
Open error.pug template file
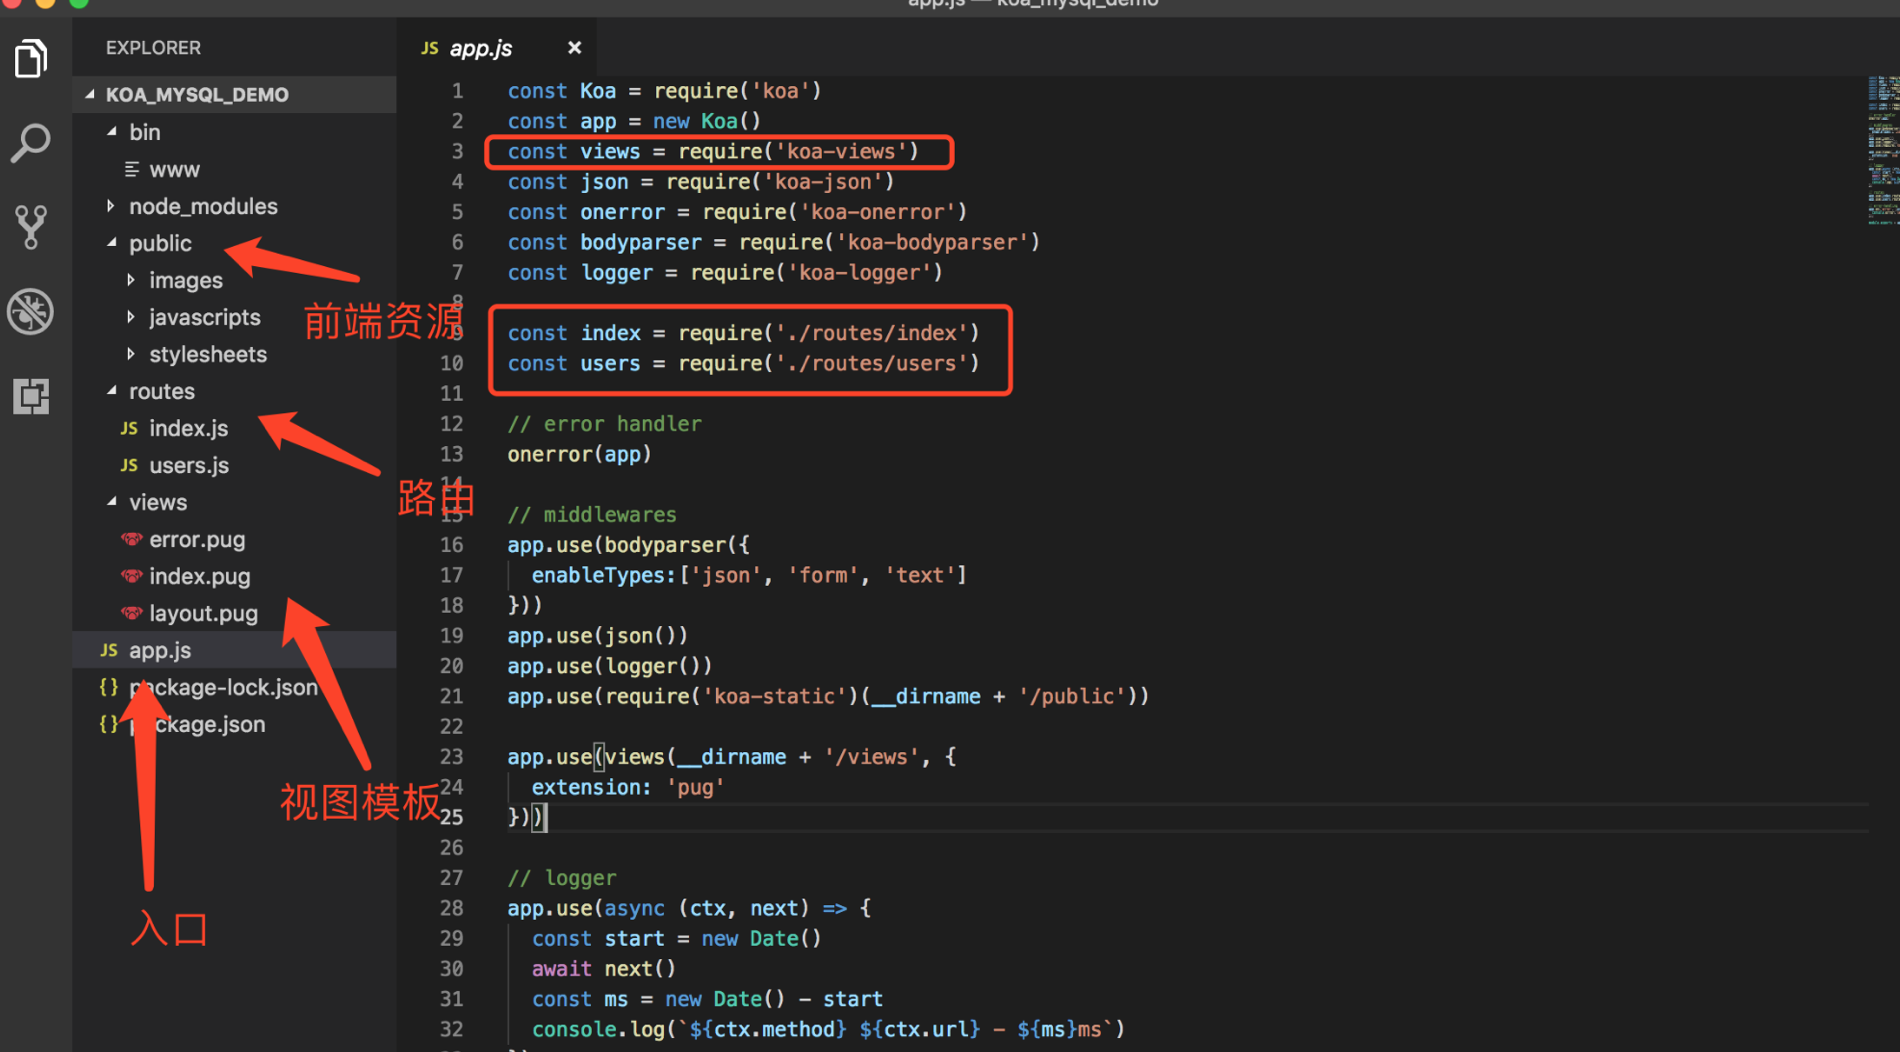coord(197,539)
